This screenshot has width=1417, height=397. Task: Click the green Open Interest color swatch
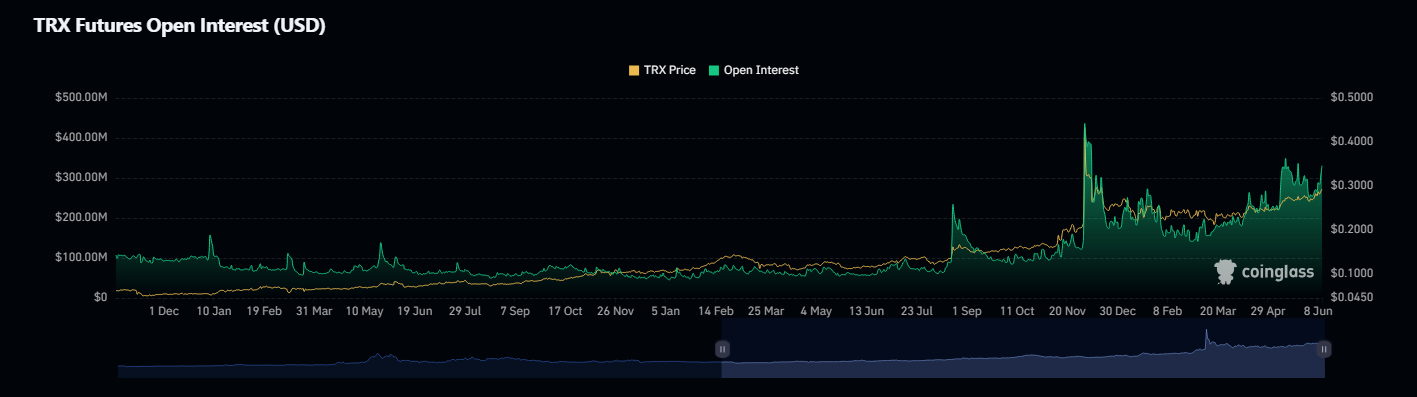pos(714,70)
